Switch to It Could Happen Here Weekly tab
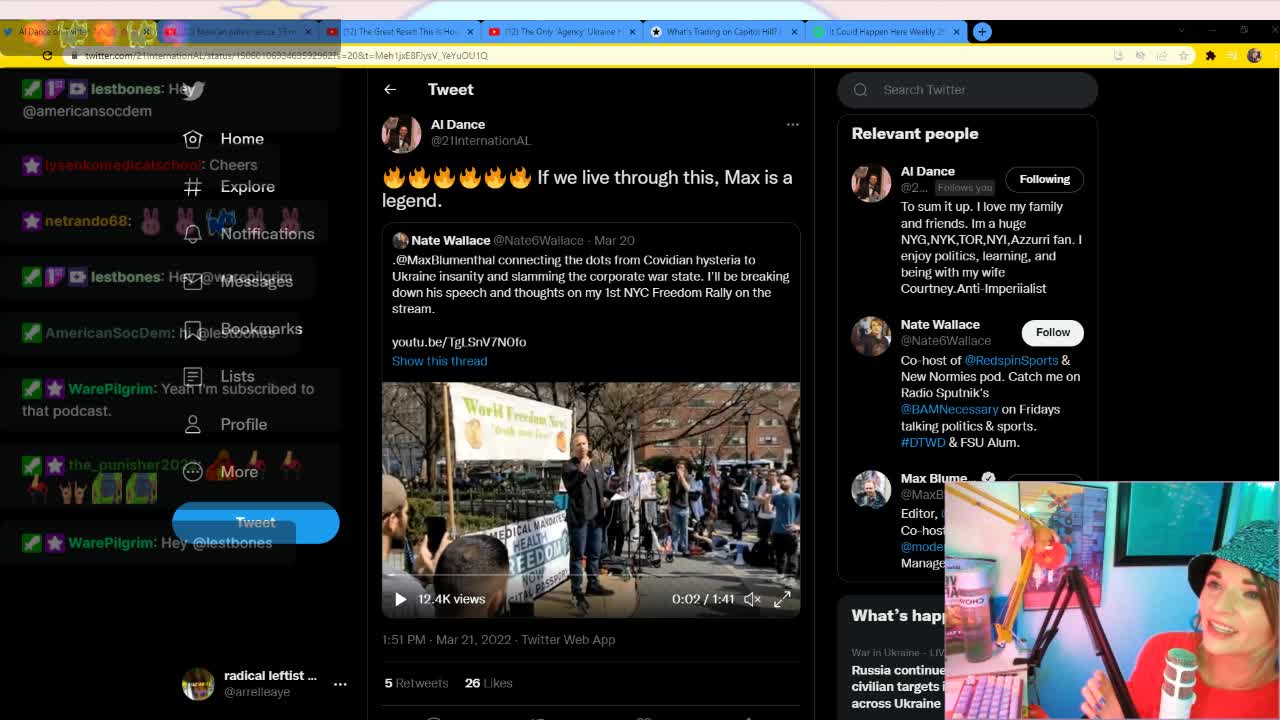The width and height of the screenshot is (1280, 720). [886, 32]
